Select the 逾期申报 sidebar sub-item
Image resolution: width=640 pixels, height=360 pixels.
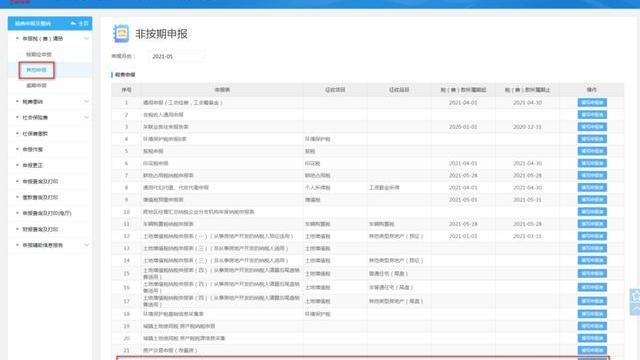coord(37,86)
